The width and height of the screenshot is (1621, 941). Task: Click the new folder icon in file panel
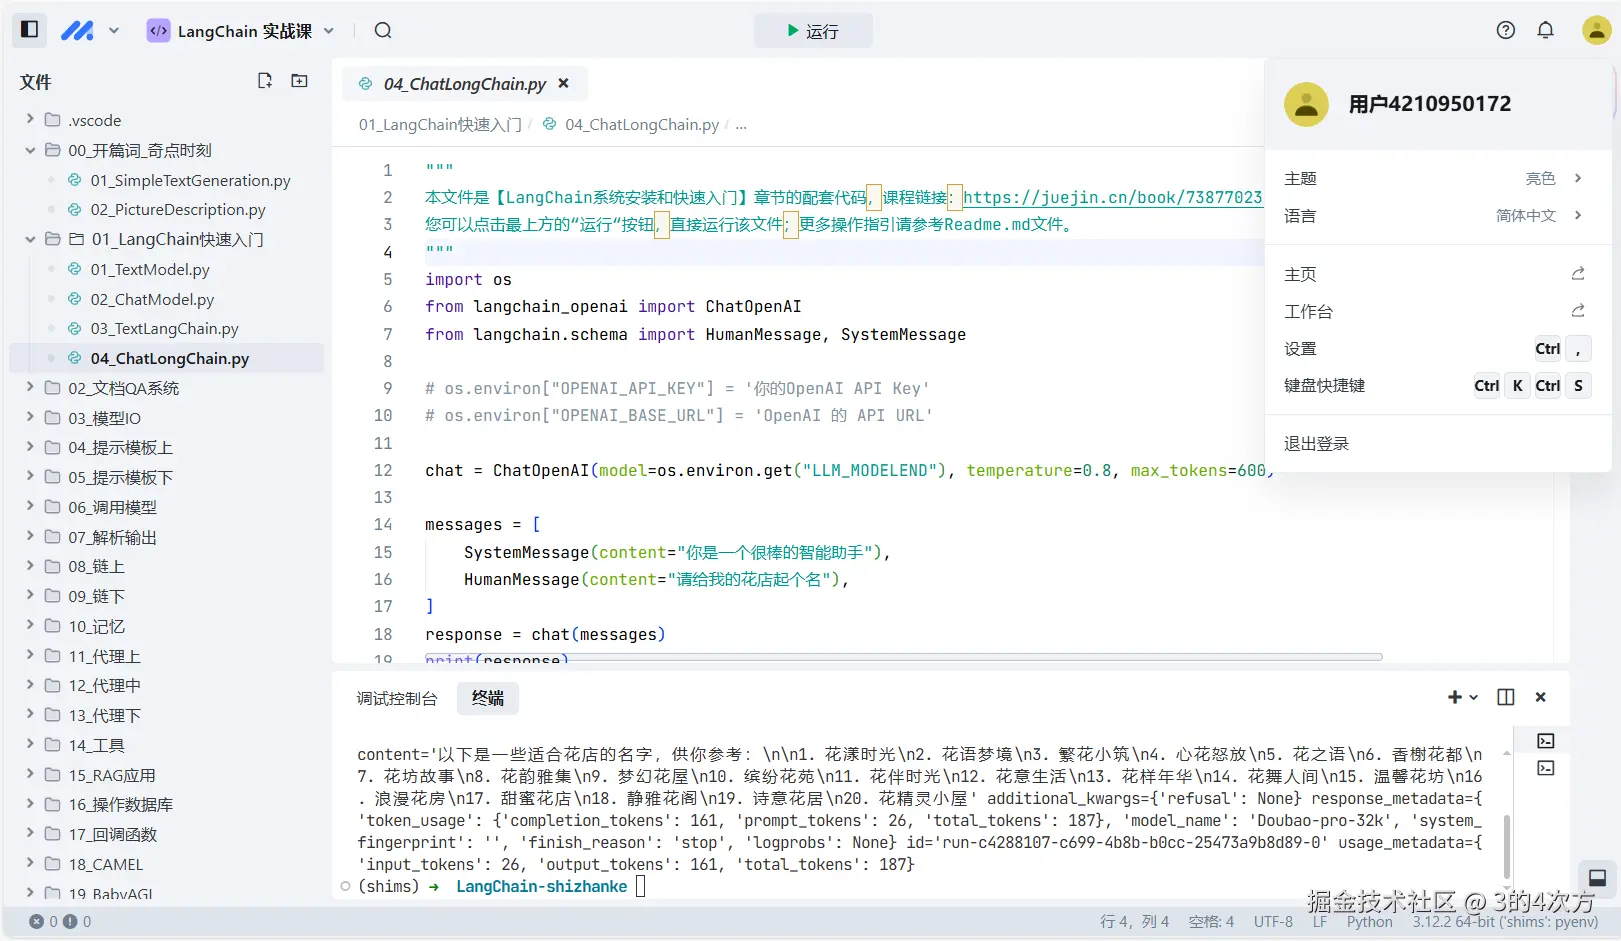pos(298,80)
